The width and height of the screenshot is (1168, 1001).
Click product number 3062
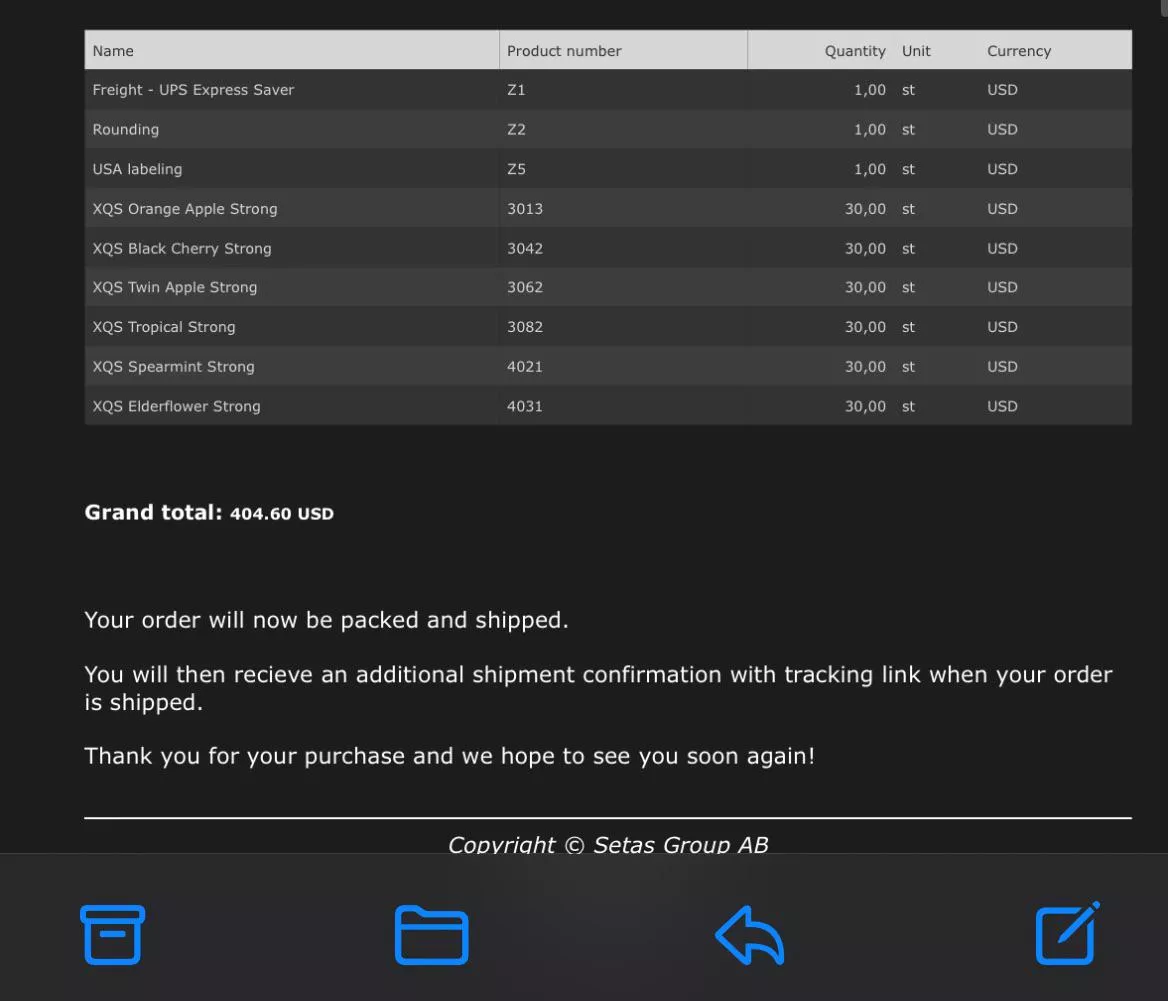tap(525, 288)
